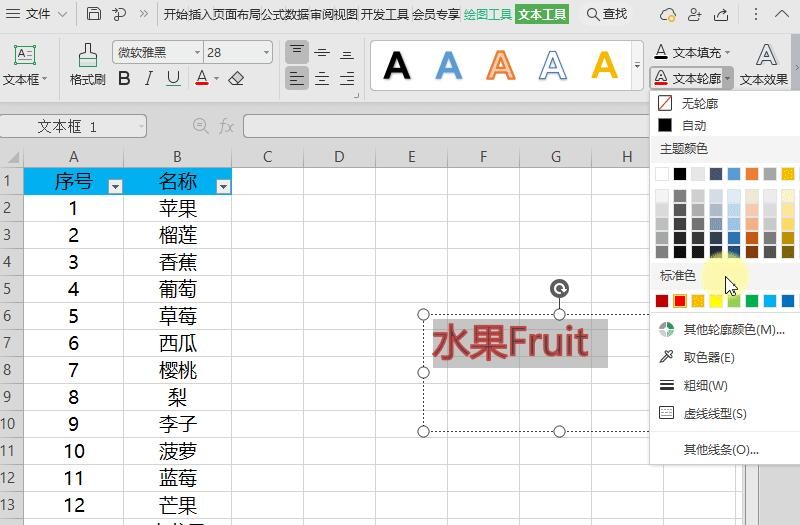Open 其他轮廓颜色(M)... option
The height and width of the screenshot is (525, 800).
[x=733, y=330]
